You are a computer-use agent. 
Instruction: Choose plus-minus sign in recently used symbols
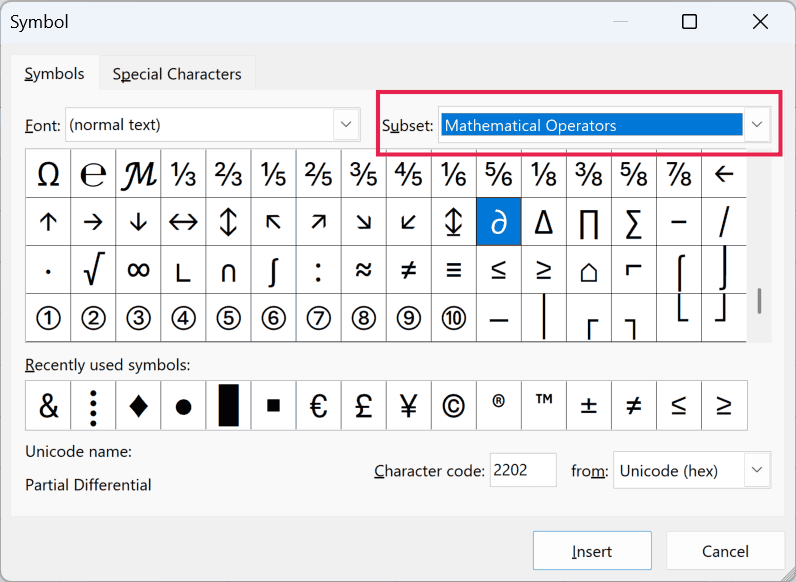[589, 405]
